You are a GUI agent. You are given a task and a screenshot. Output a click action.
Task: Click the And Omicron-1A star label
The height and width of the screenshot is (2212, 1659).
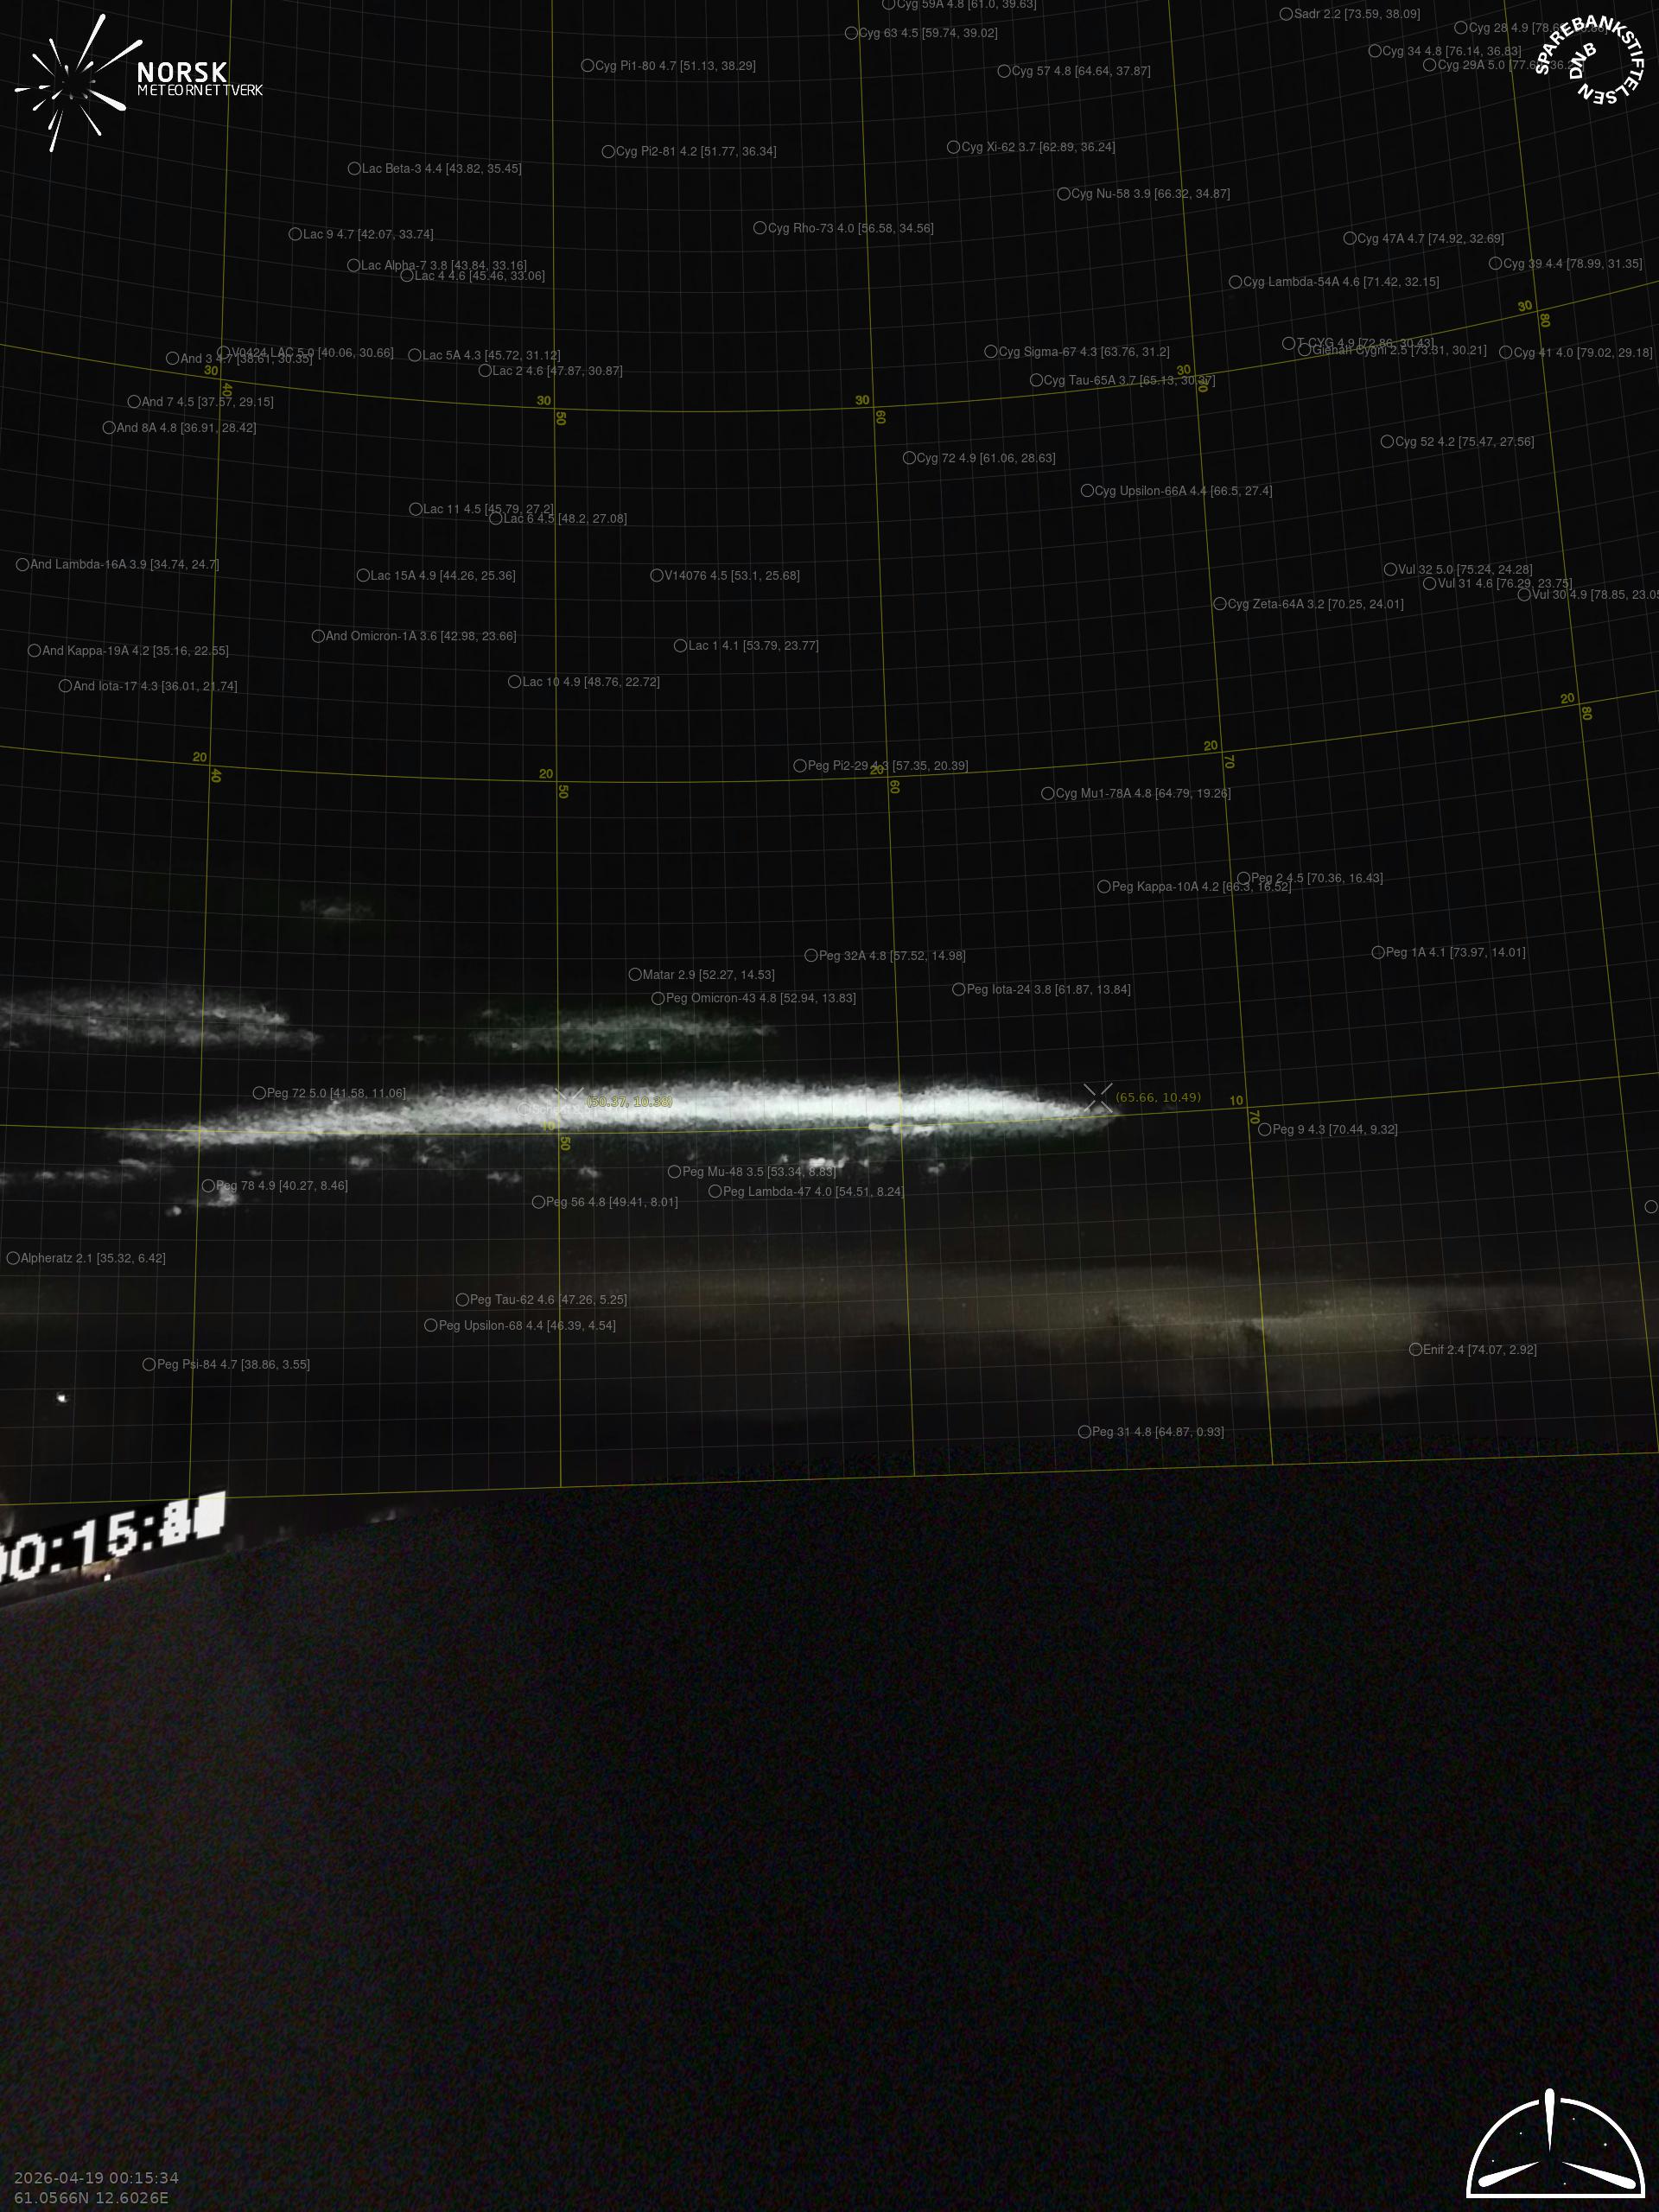click(x=421, y=636)
